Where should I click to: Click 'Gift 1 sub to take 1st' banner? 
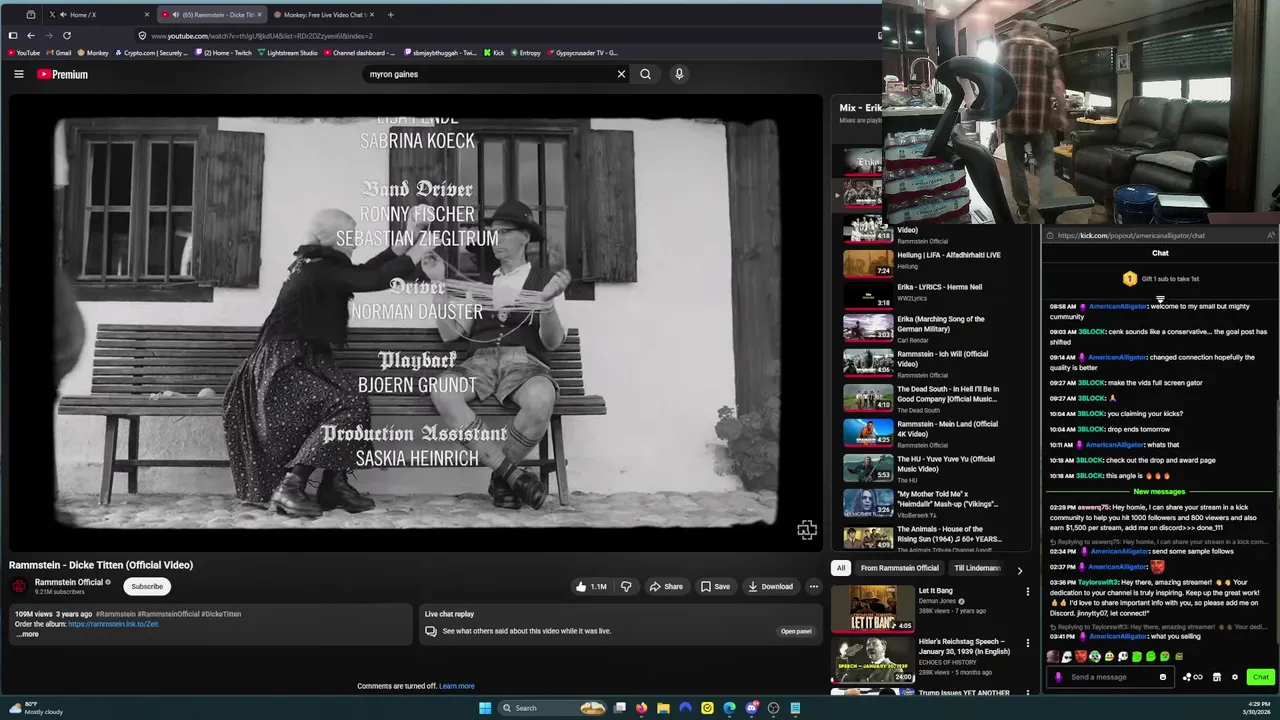tap(1160, 279)
